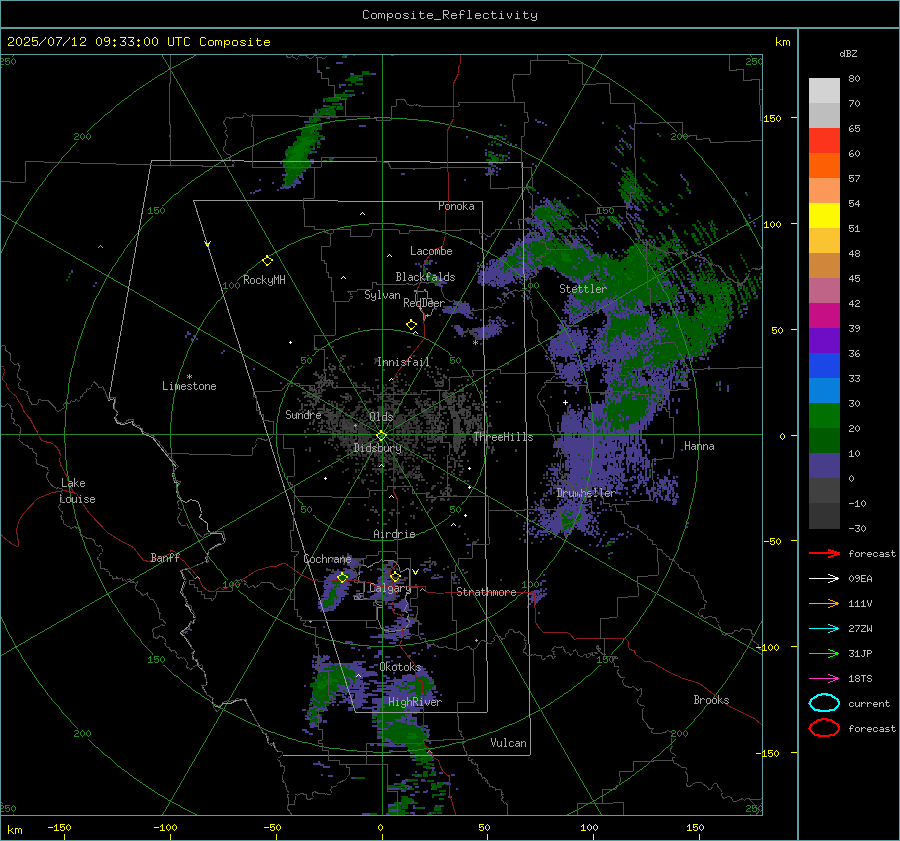900x841 pixels.
Task: Click the Vulcan city label
Action: [x=508, y=743]
